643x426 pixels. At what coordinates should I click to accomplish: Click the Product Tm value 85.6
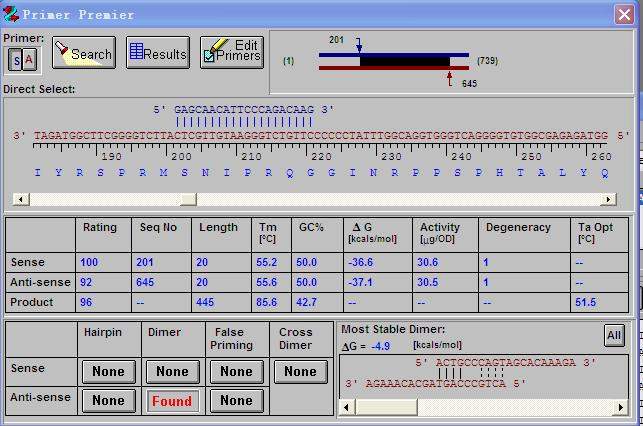pos(267,302)
